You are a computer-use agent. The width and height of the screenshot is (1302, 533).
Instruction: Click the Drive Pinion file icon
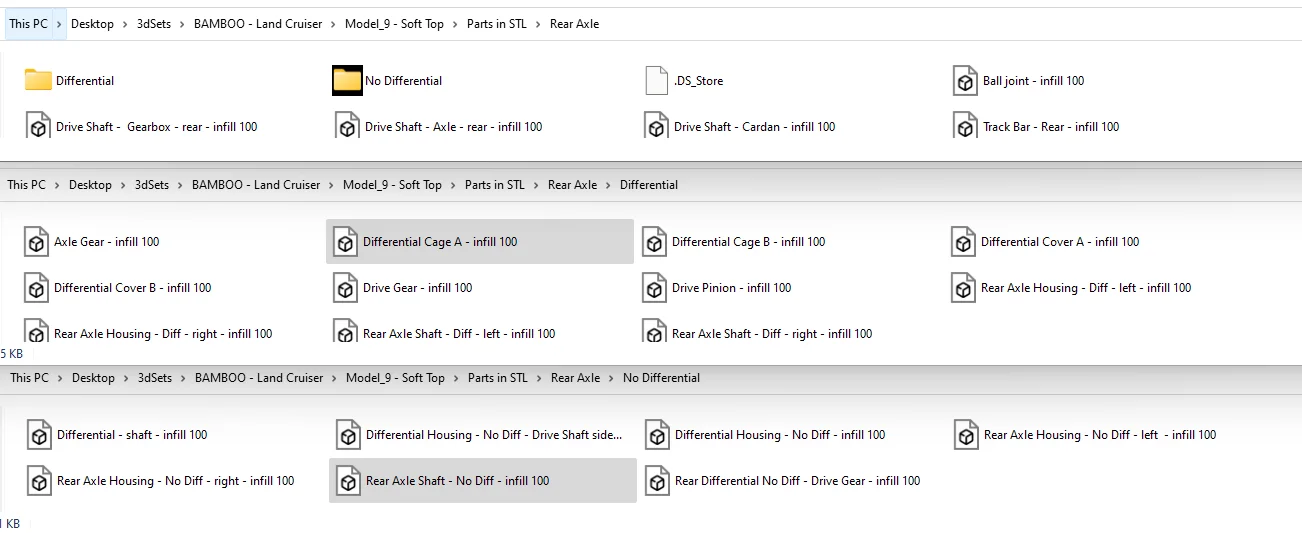point(655,288)
